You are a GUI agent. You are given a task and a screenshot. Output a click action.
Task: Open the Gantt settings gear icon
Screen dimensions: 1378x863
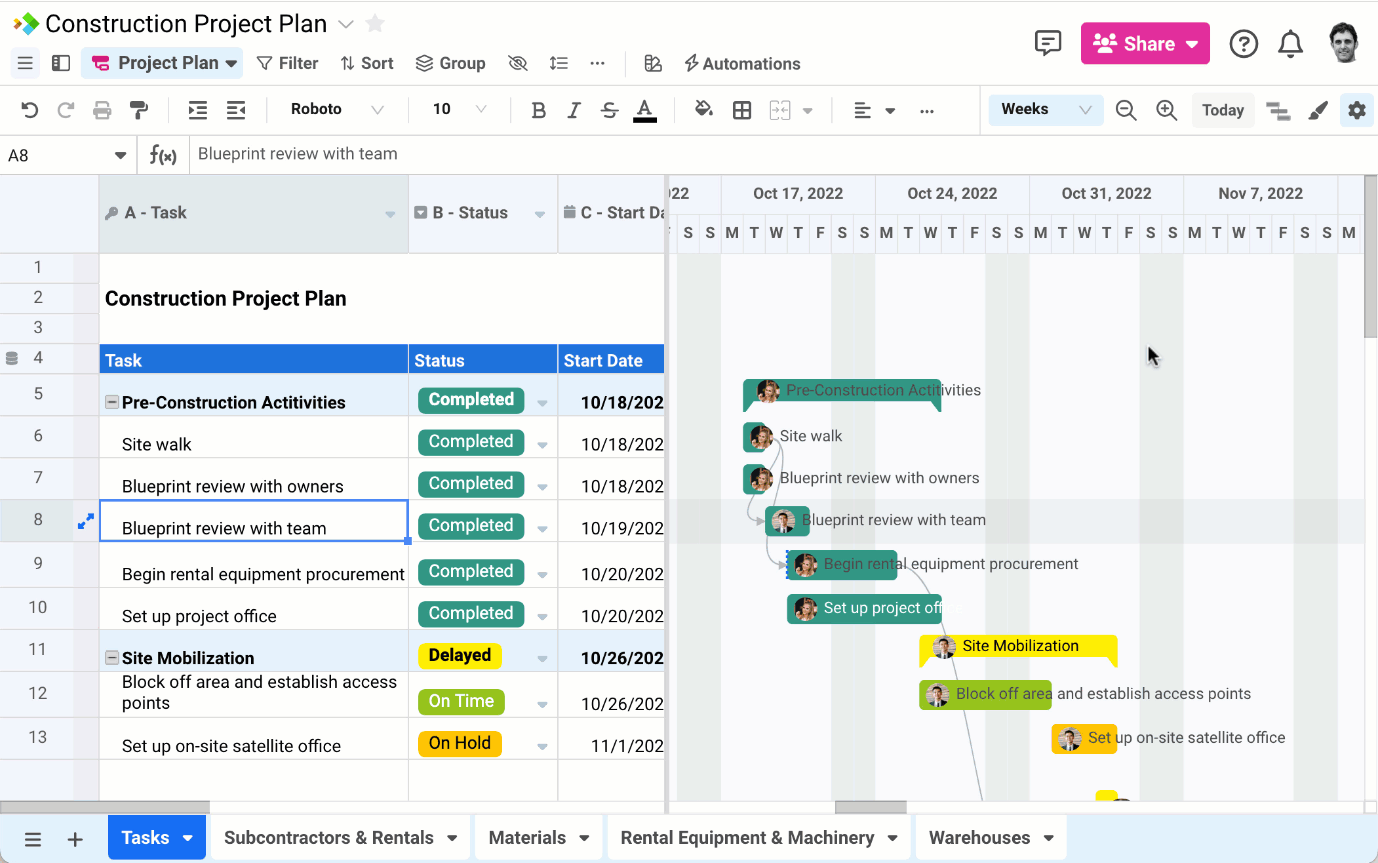(1357, 110)
